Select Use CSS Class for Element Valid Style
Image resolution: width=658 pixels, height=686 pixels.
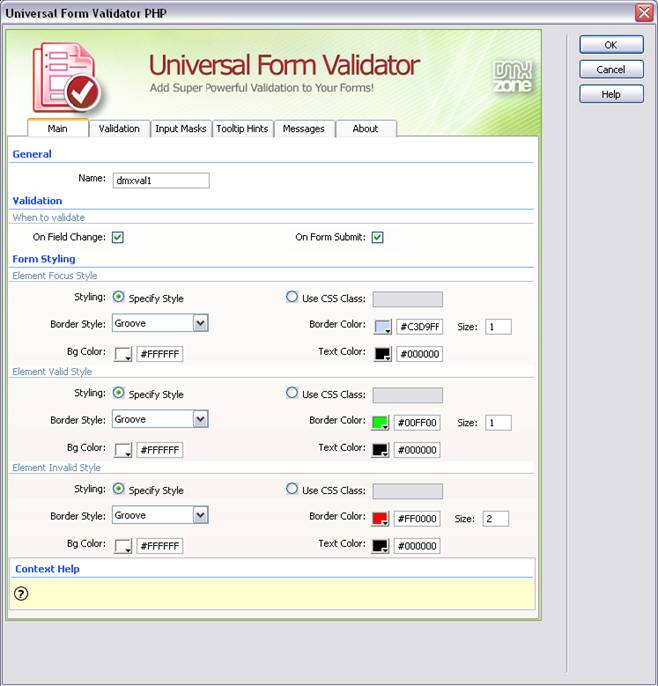(x=292, y=393)
